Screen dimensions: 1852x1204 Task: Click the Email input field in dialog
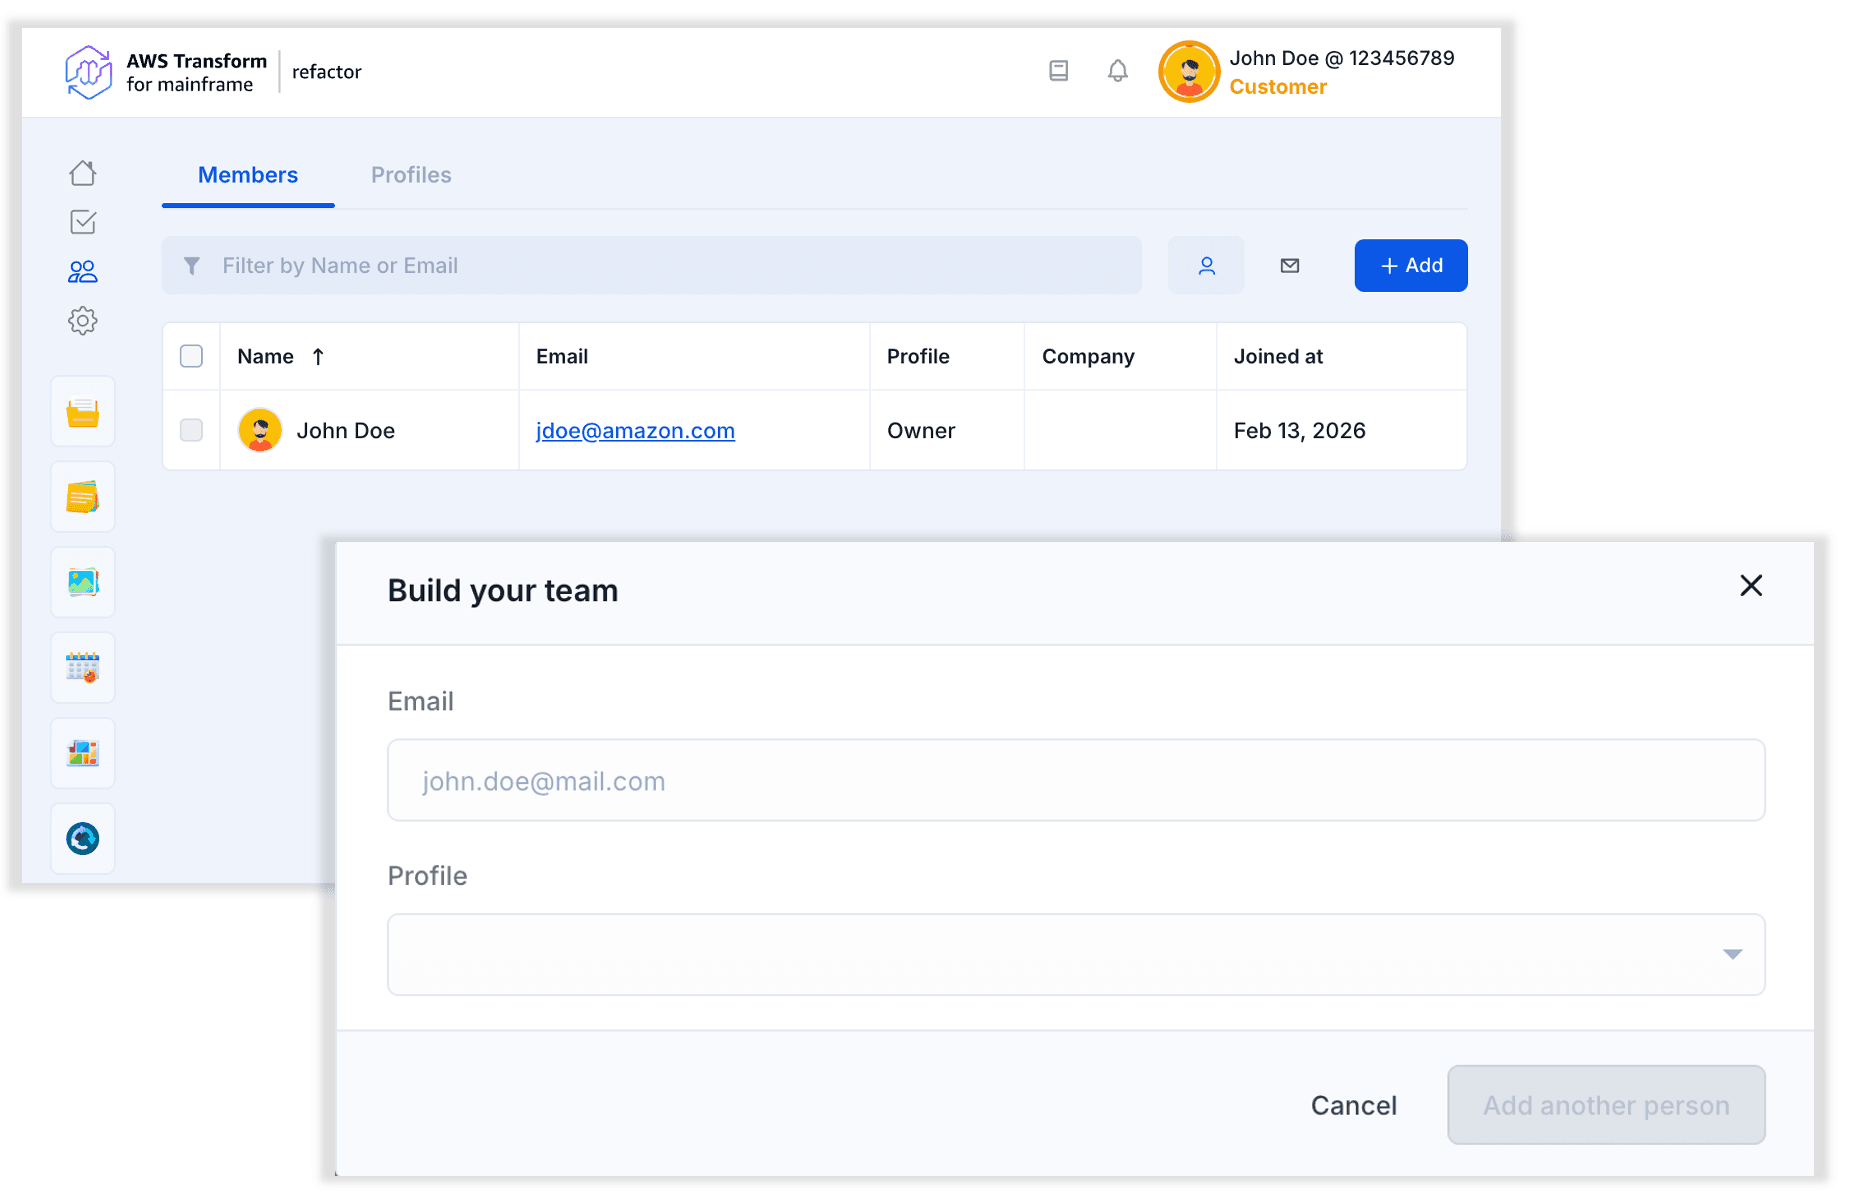pyautogui.click(x=1075, y=781)
